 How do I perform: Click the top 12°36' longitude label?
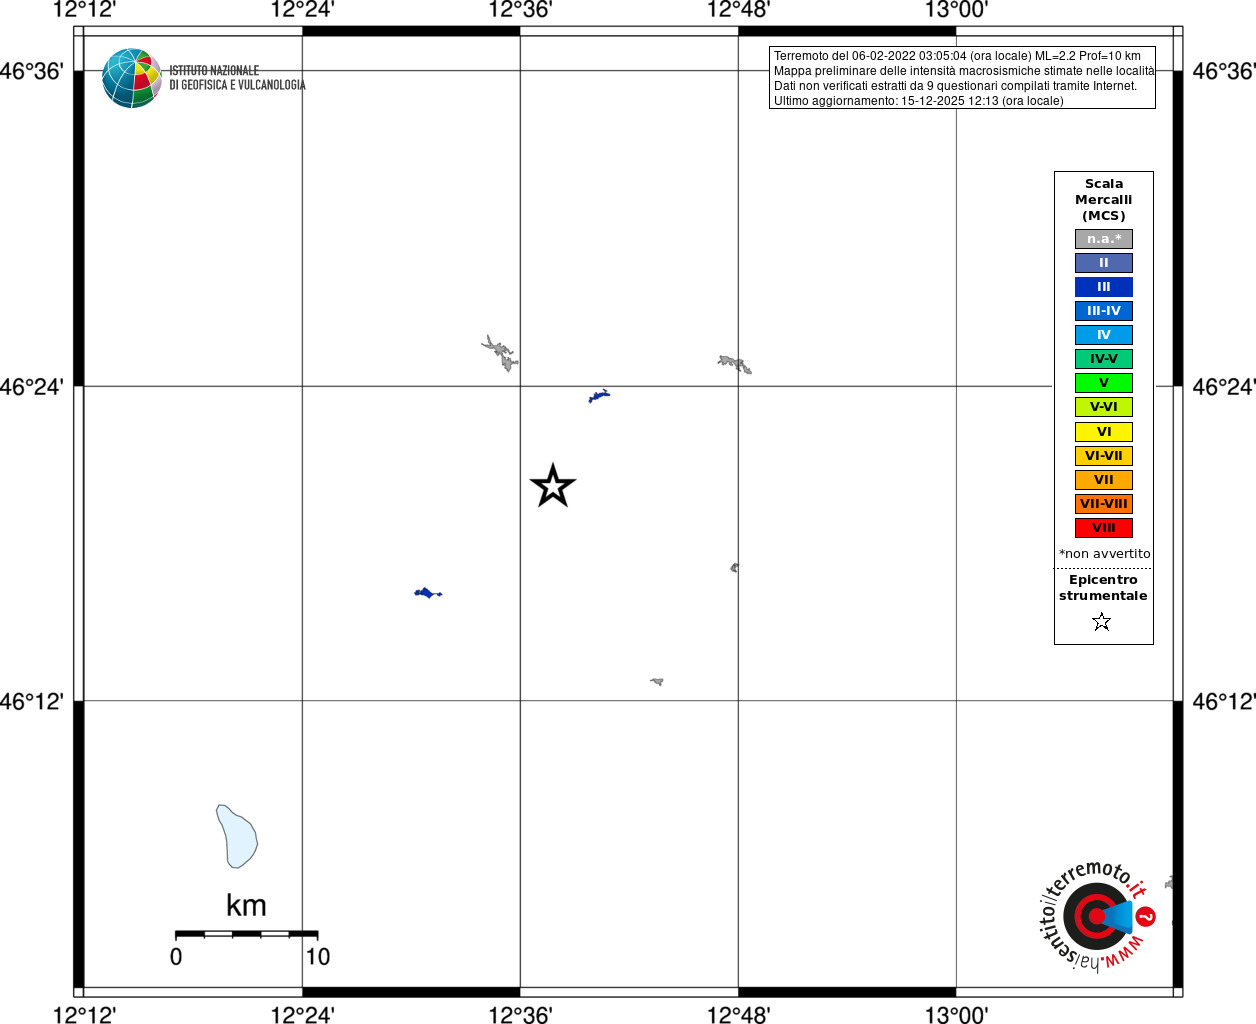pos(520,10)
